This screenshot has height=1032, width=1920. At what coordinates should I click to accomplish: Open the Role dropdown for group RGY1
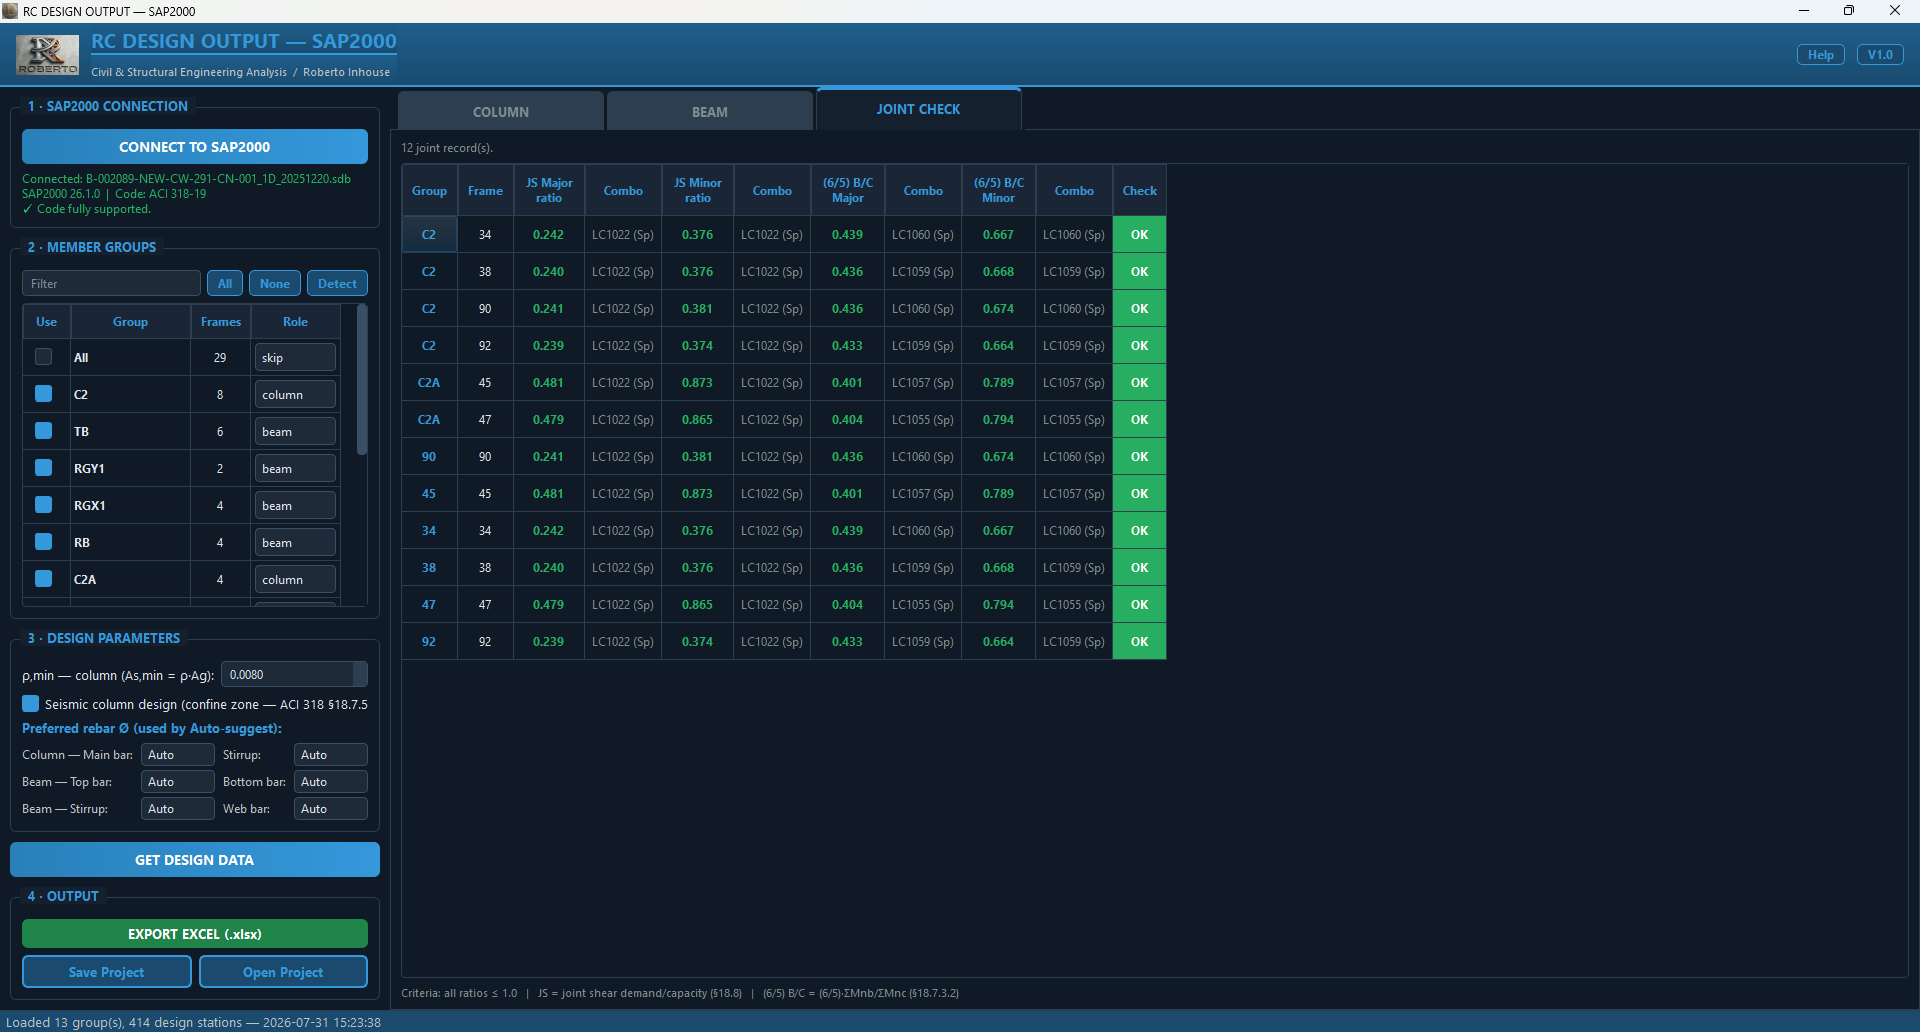pyautogui.click(x=295, y=469)
